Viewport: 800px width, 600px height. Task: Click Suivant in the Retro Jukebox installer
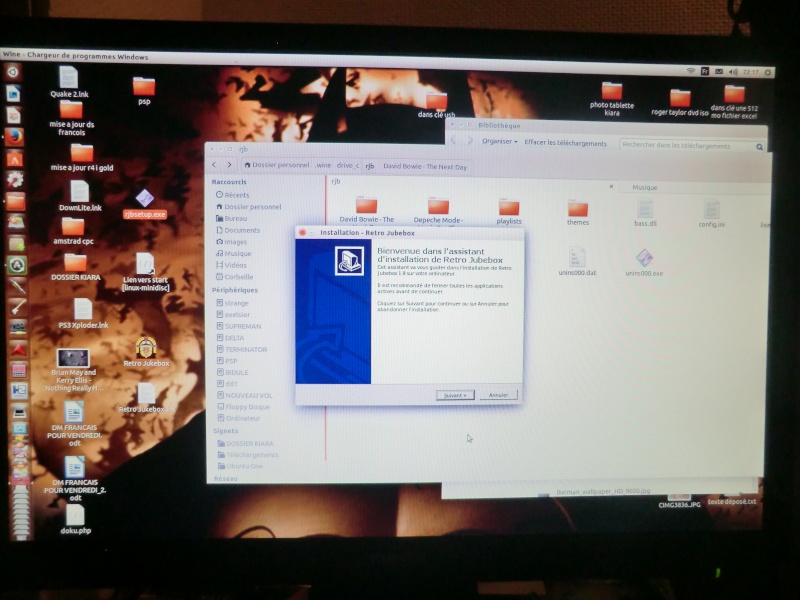pyautogui.click(x=455, y=395)
